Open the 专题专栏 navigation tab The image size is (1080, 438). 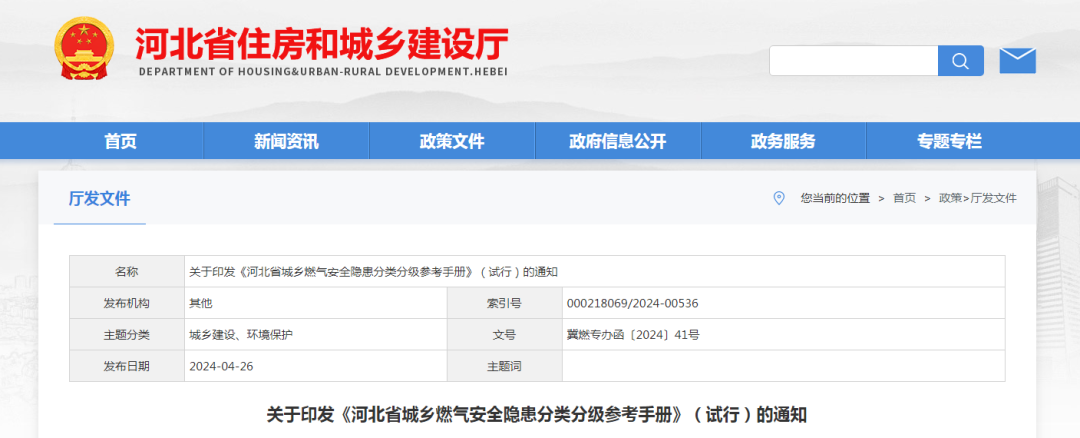pos(949,141)
